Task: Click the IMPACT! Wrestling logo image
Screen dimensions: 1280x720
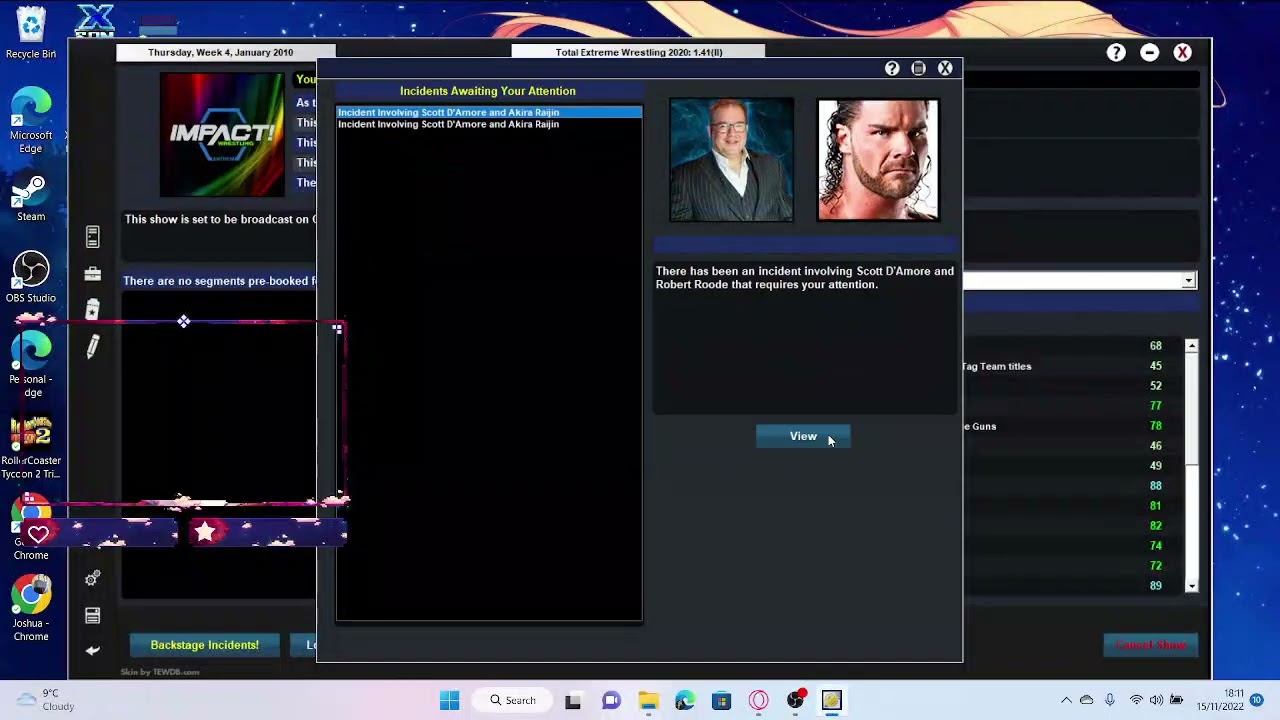Action: pos(222,135)
